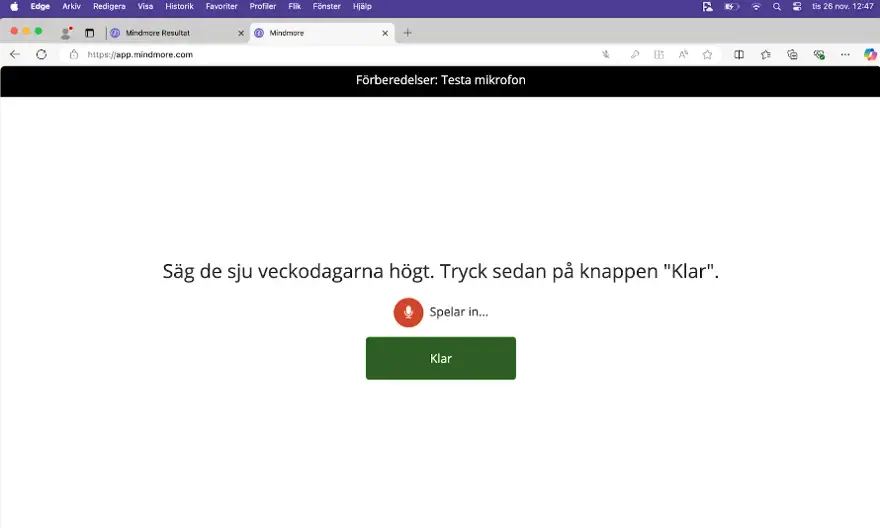
Task: Reload the page with the refresh icon
Action: [x=41, y=54]
